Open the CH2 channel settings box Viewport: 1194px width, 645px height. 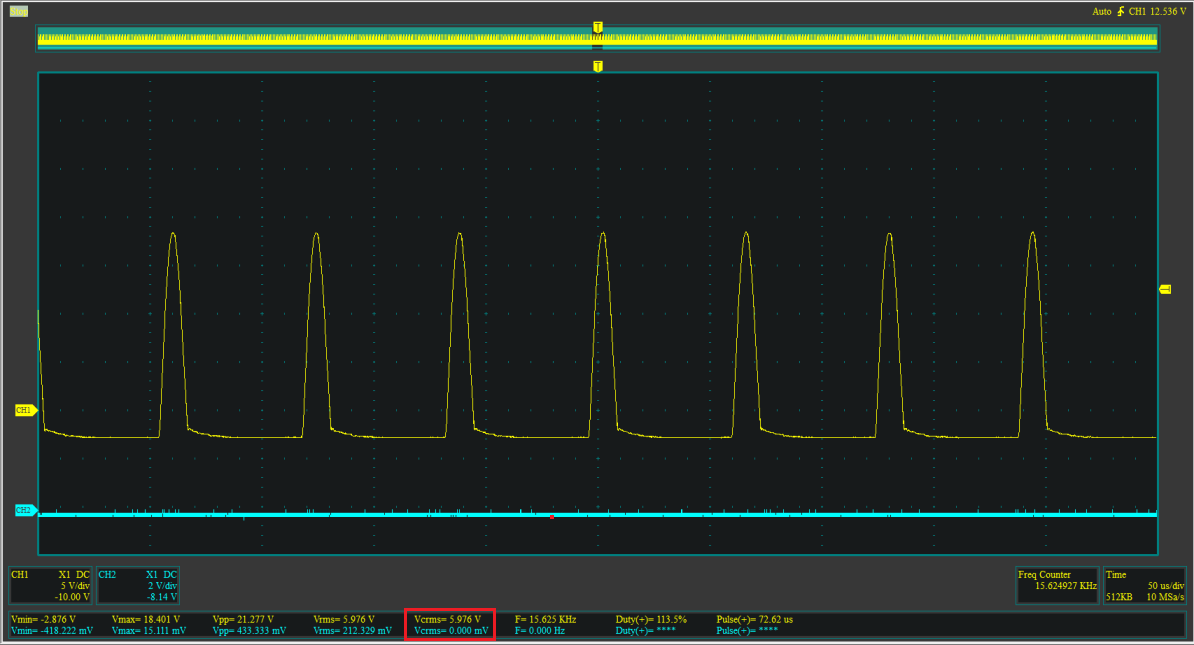[139, 586]
